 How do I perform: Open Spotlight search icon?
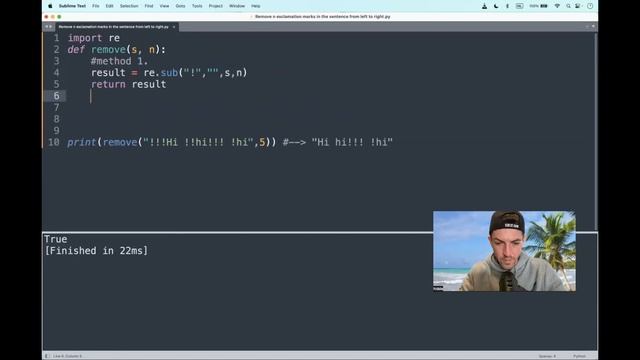point(568,6)
